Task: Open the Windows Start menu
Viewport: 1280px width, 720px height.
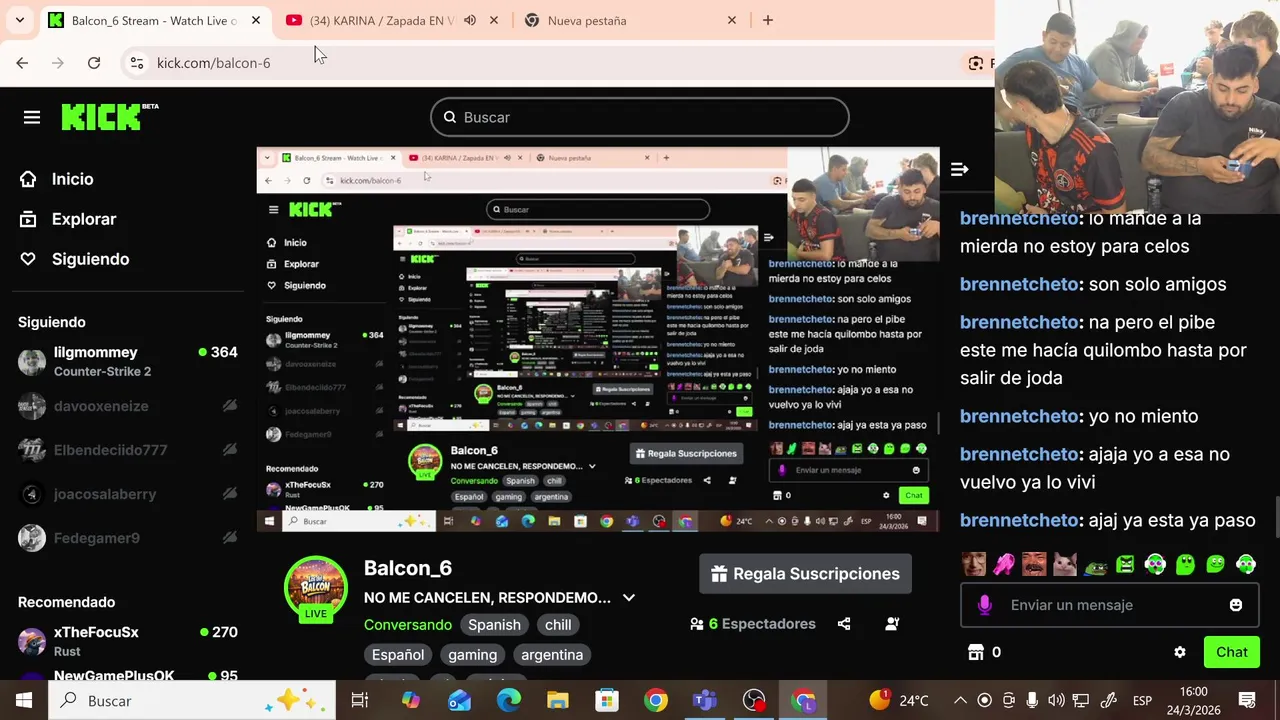Action: (x=24, y=700)
